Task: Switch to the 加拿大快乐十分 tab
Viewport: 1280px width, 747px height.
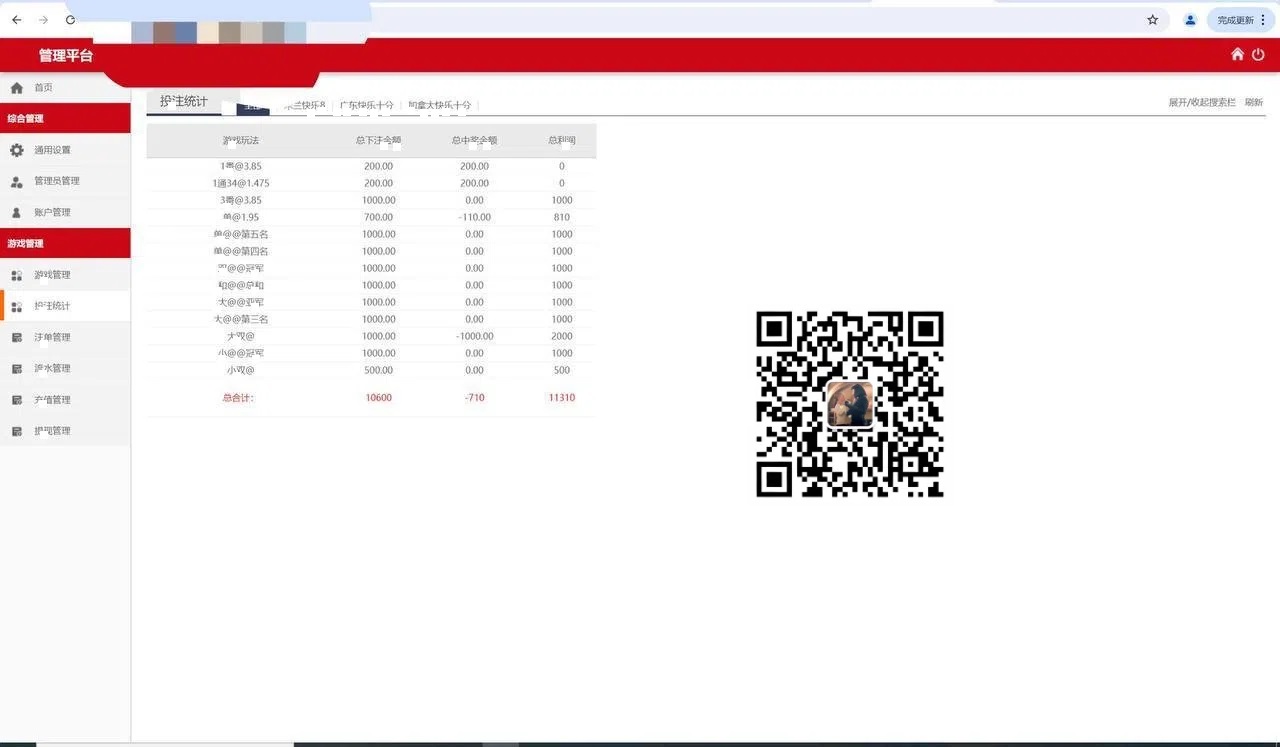Action: click(439, 105)
